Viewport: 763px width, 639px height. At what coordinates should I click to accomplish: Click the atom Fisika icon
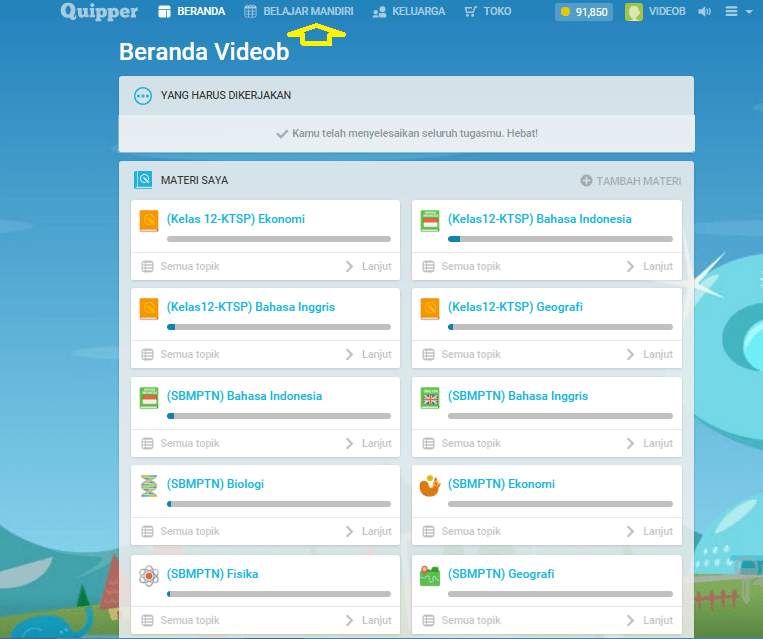click(x=149, y=576)
